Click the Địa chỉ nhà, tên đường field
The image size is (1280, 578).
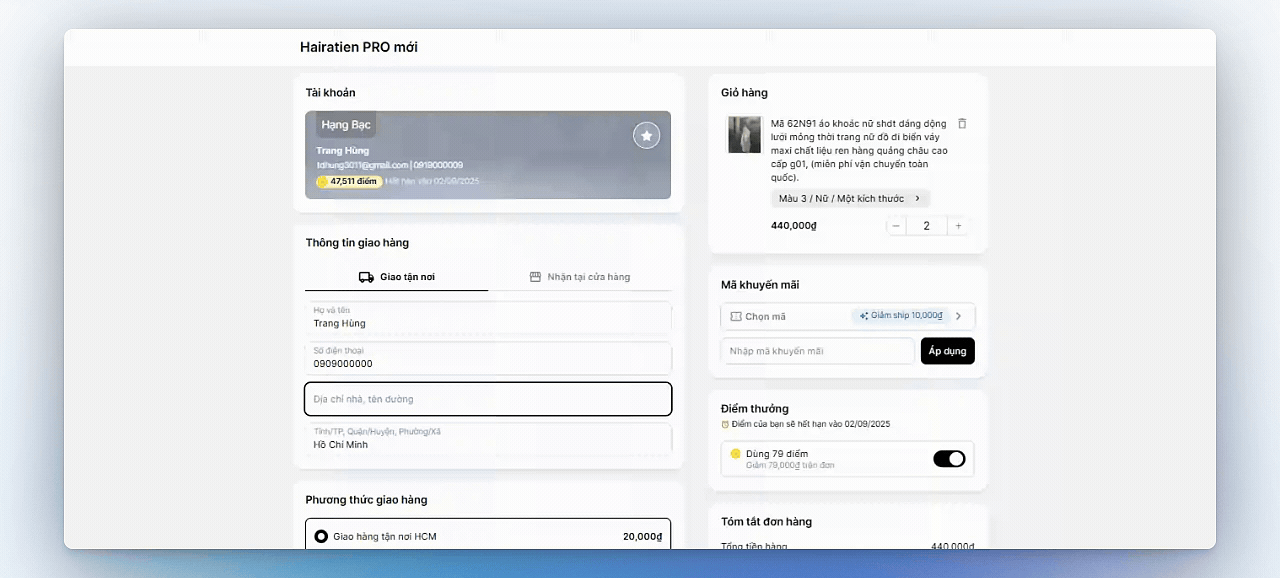[488, 399]
